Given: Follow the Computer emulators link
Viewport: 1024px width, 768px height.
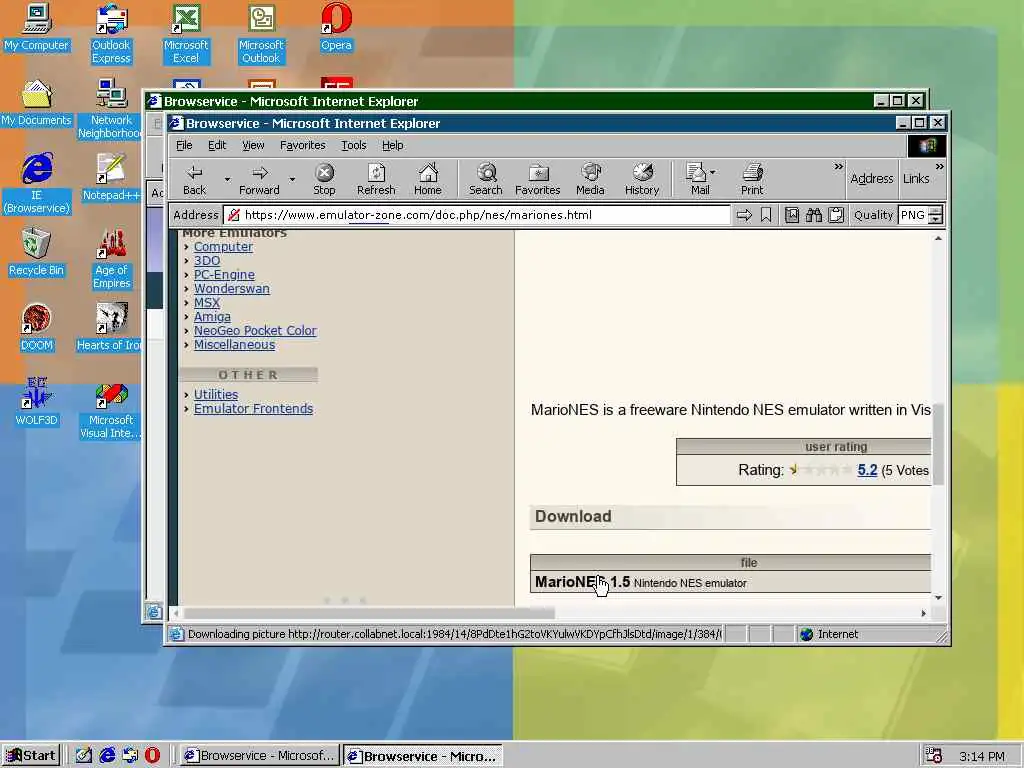Looking at the screenshot, I should pyautogui.click(x=223, y=247).
